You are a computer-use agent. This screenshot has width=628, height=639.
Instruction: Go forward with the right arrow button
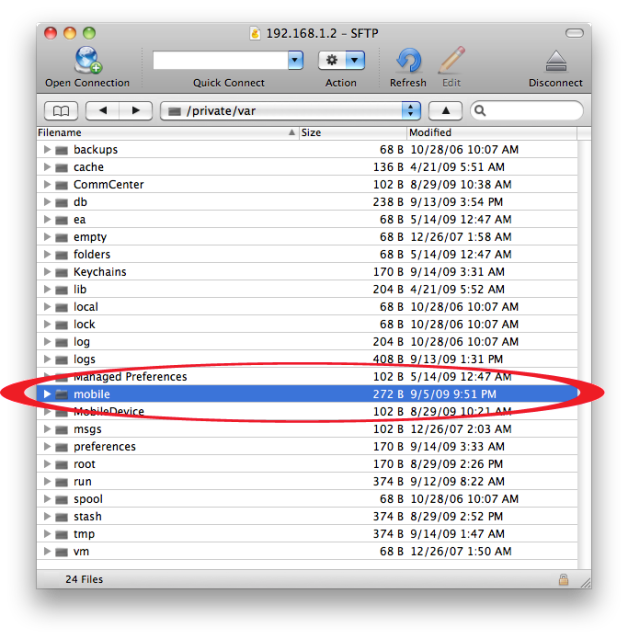click(136, 111)
